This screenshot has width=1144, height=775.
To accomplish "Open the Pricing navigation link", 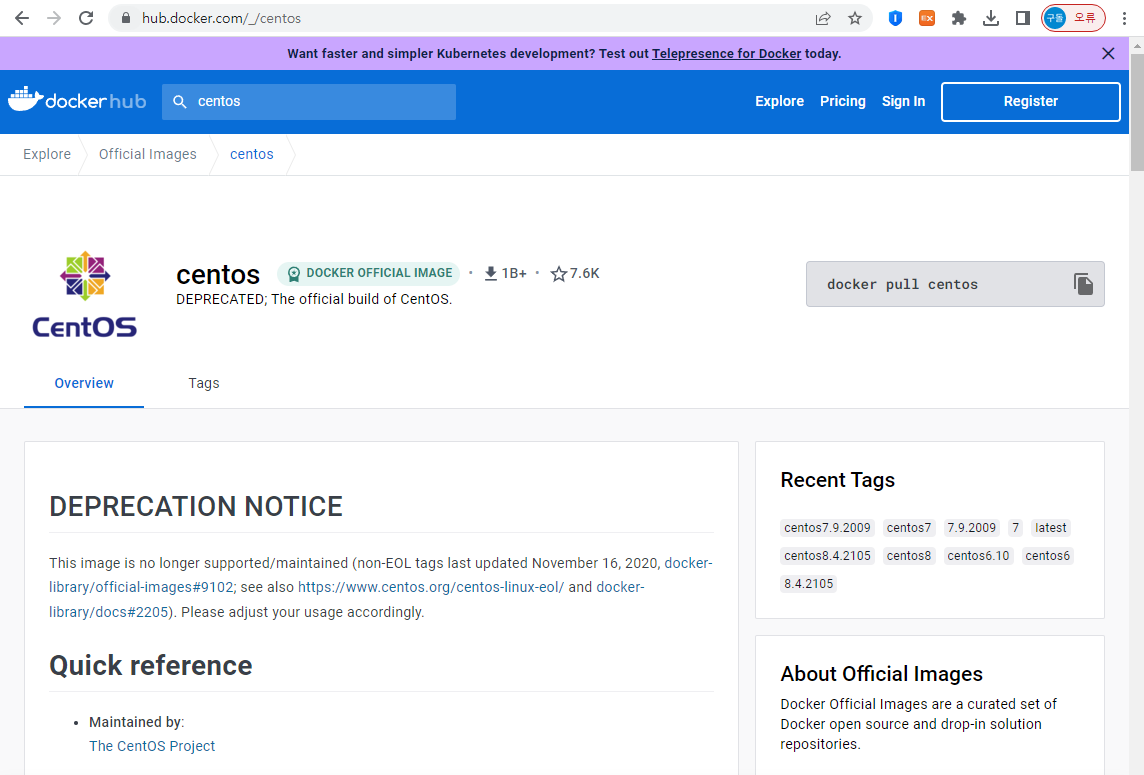I will click(843, 101).
